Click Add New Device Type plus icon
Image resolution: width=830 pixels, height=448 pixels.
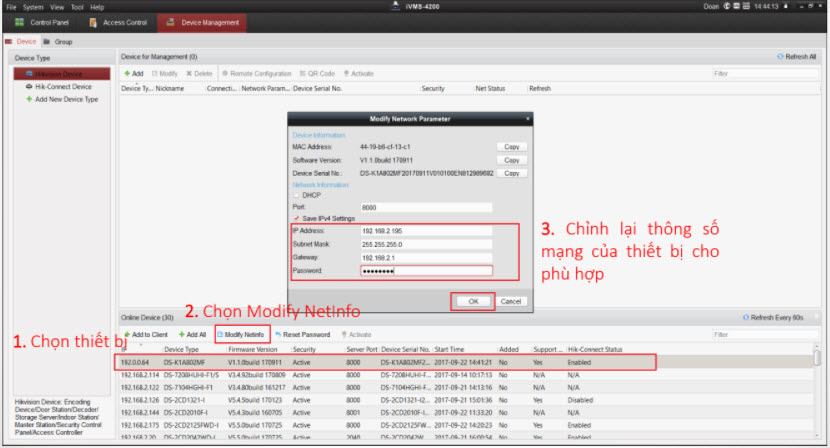click(x=29, y=99)
